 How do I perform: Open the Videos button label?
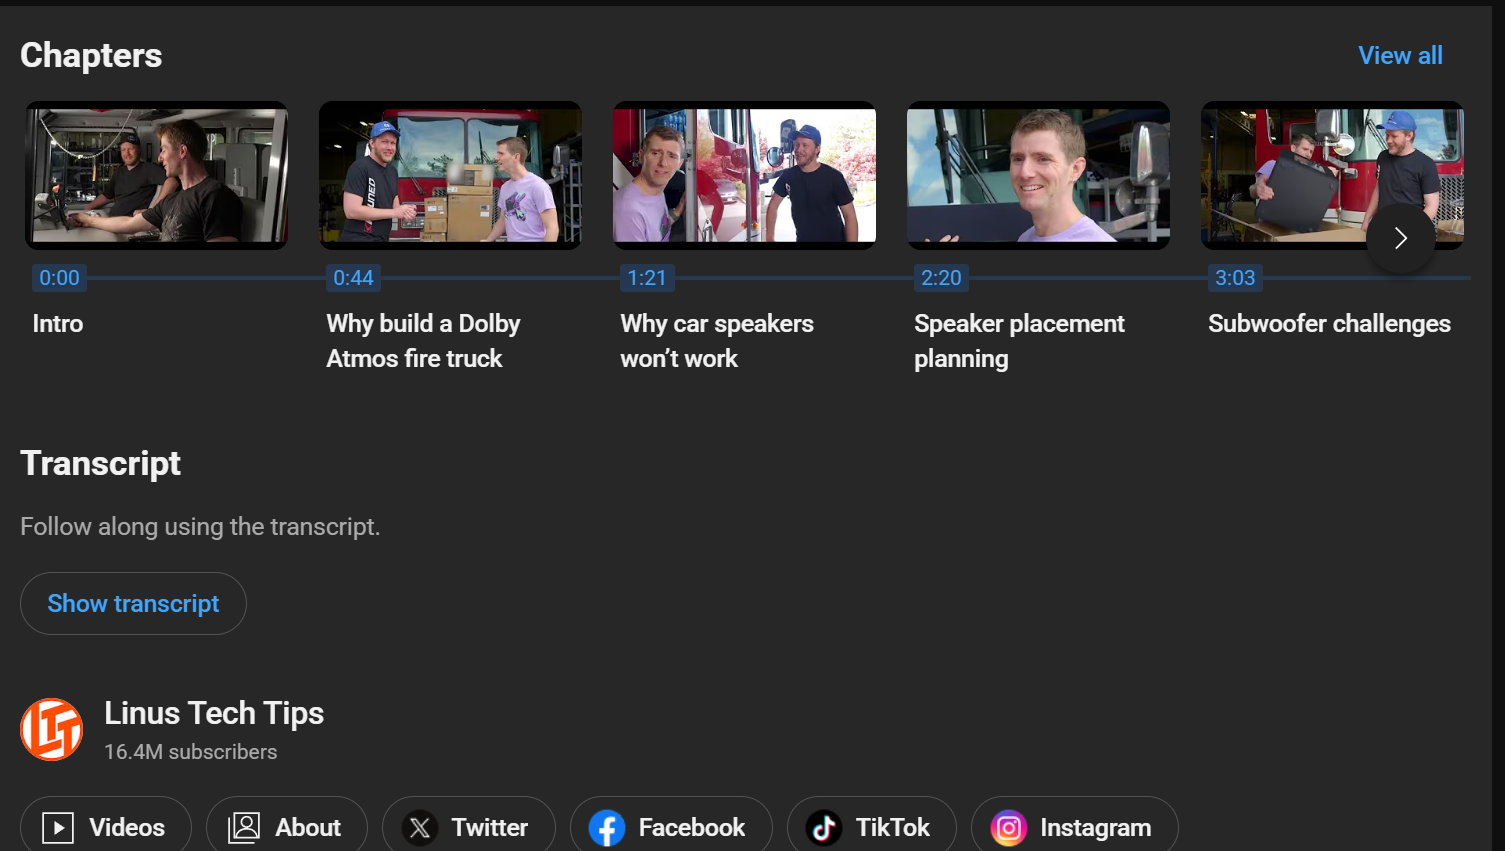(127, 828)
